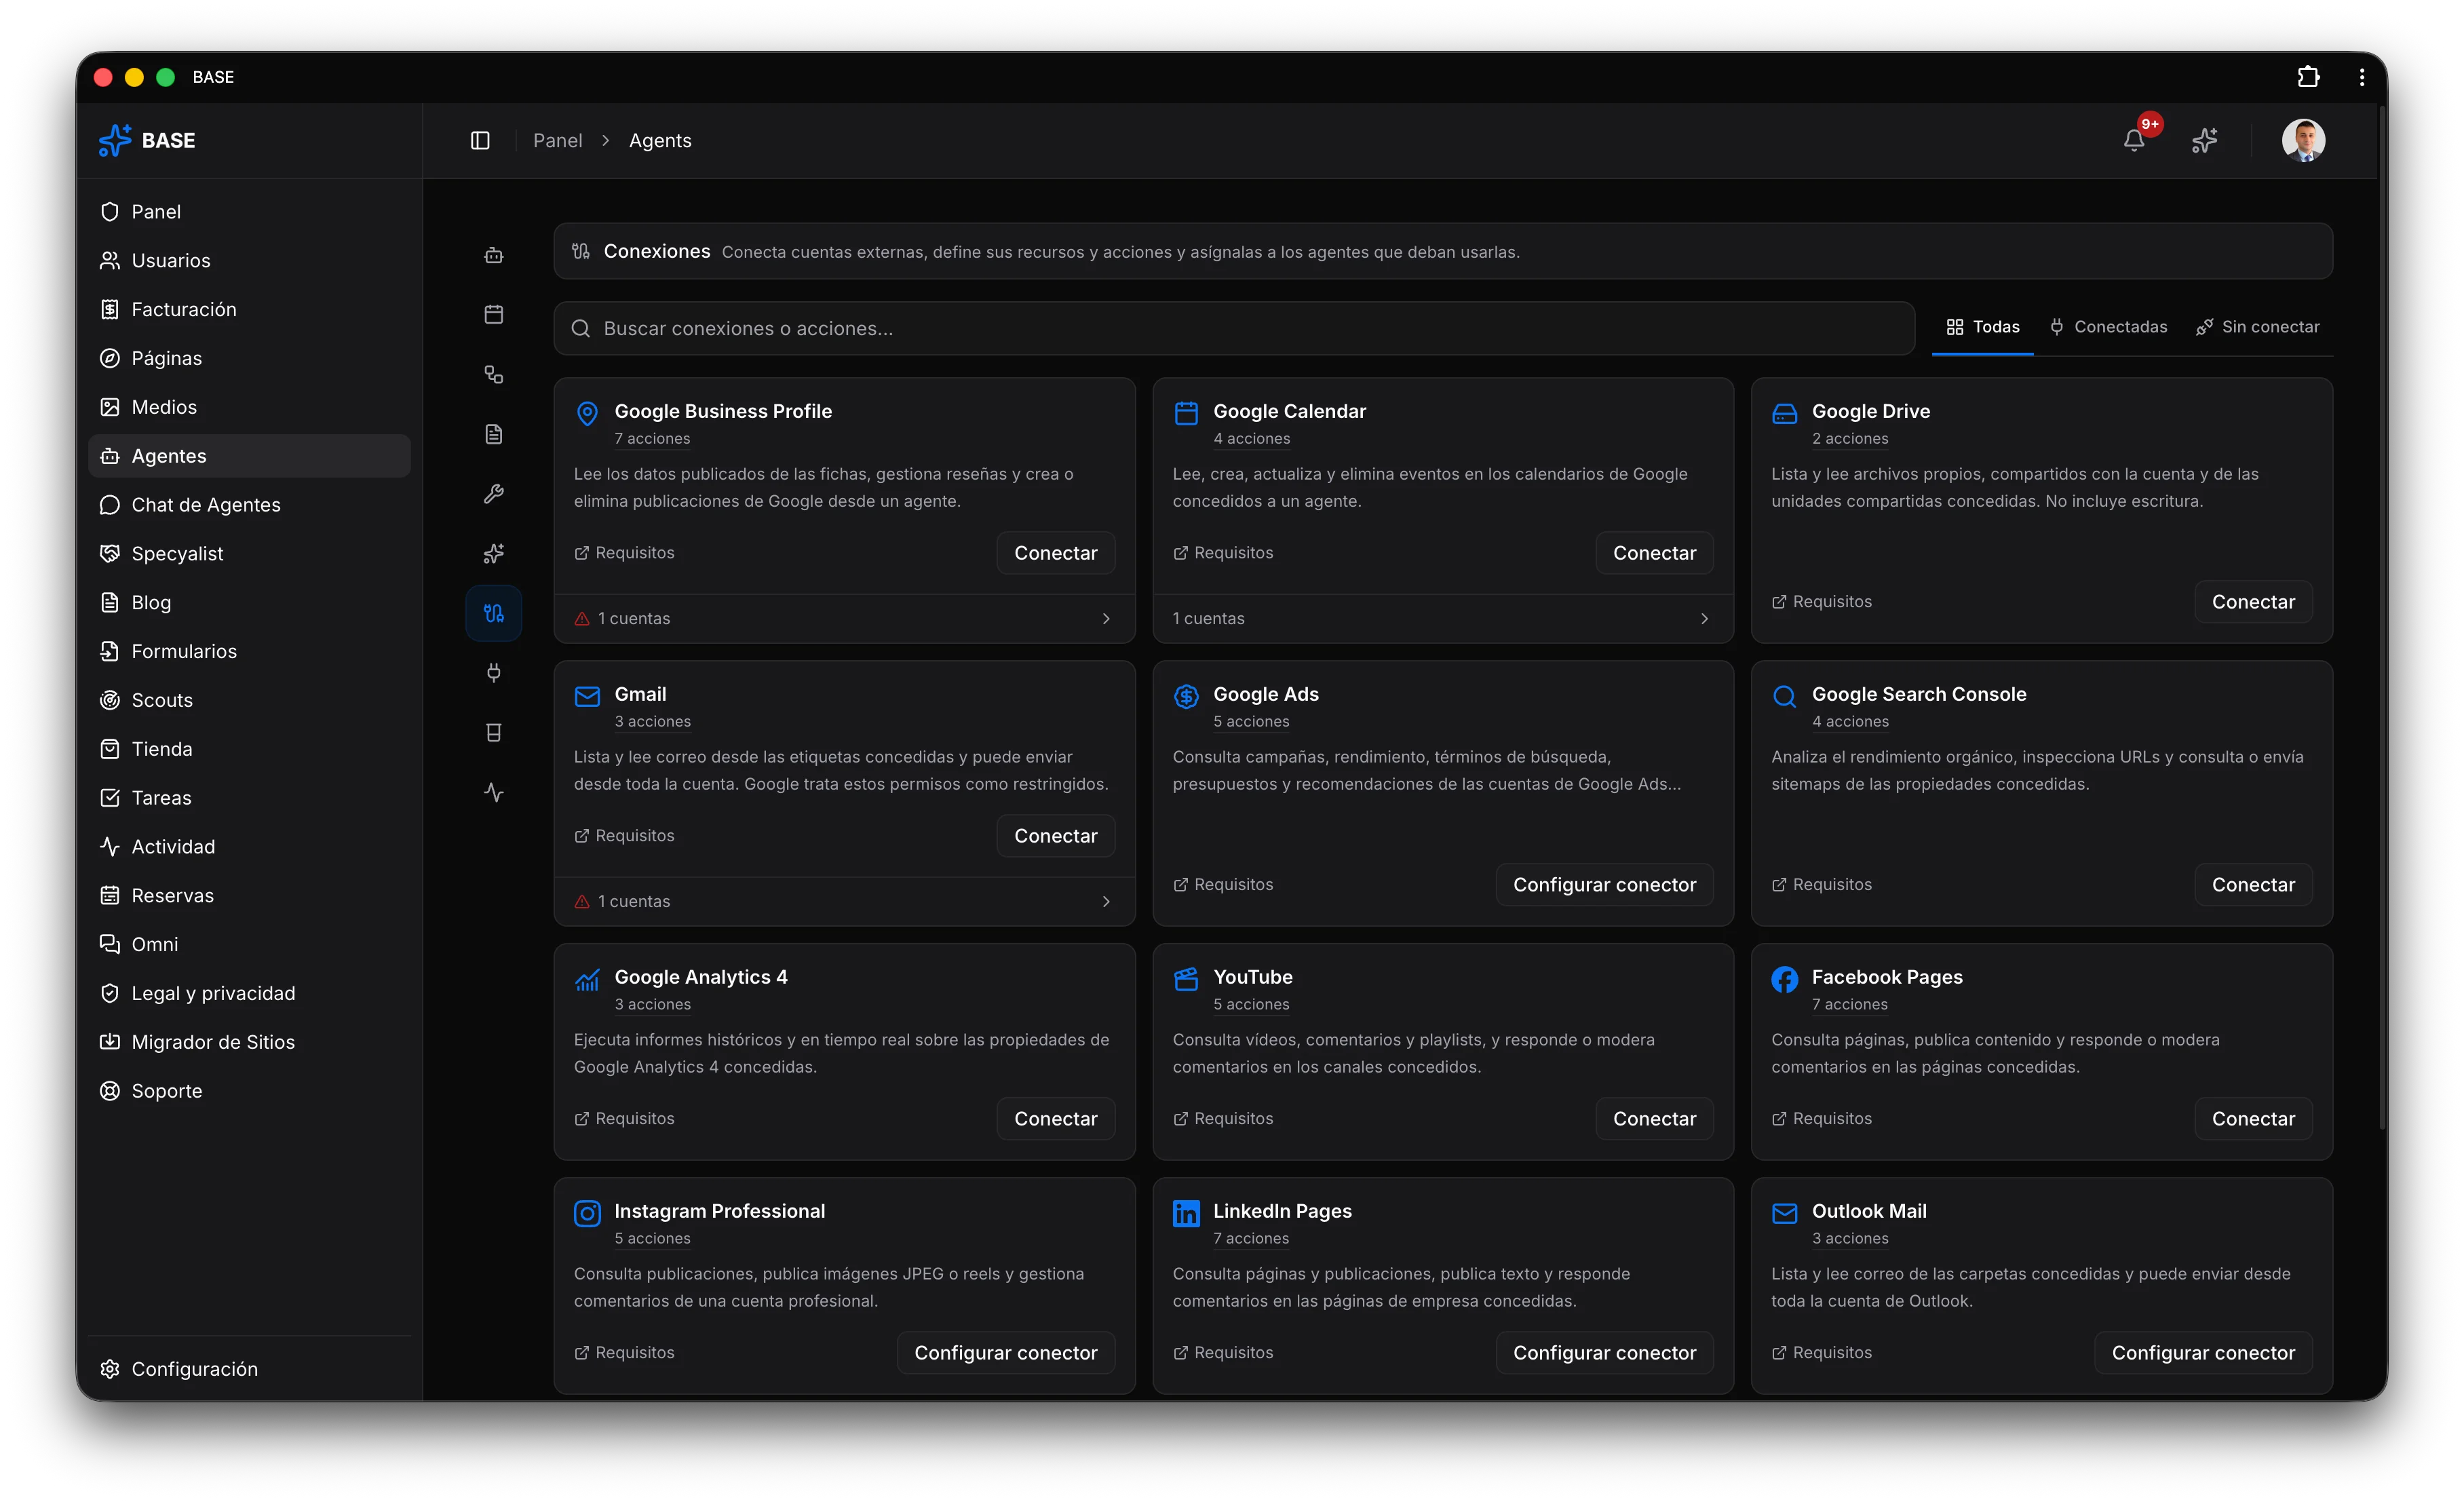Toggle the sidebar panel icon beside the breadcrumb
The height and width of the screenshot is (1502, 2464).
pyautogui.click(x=480, y=141)
